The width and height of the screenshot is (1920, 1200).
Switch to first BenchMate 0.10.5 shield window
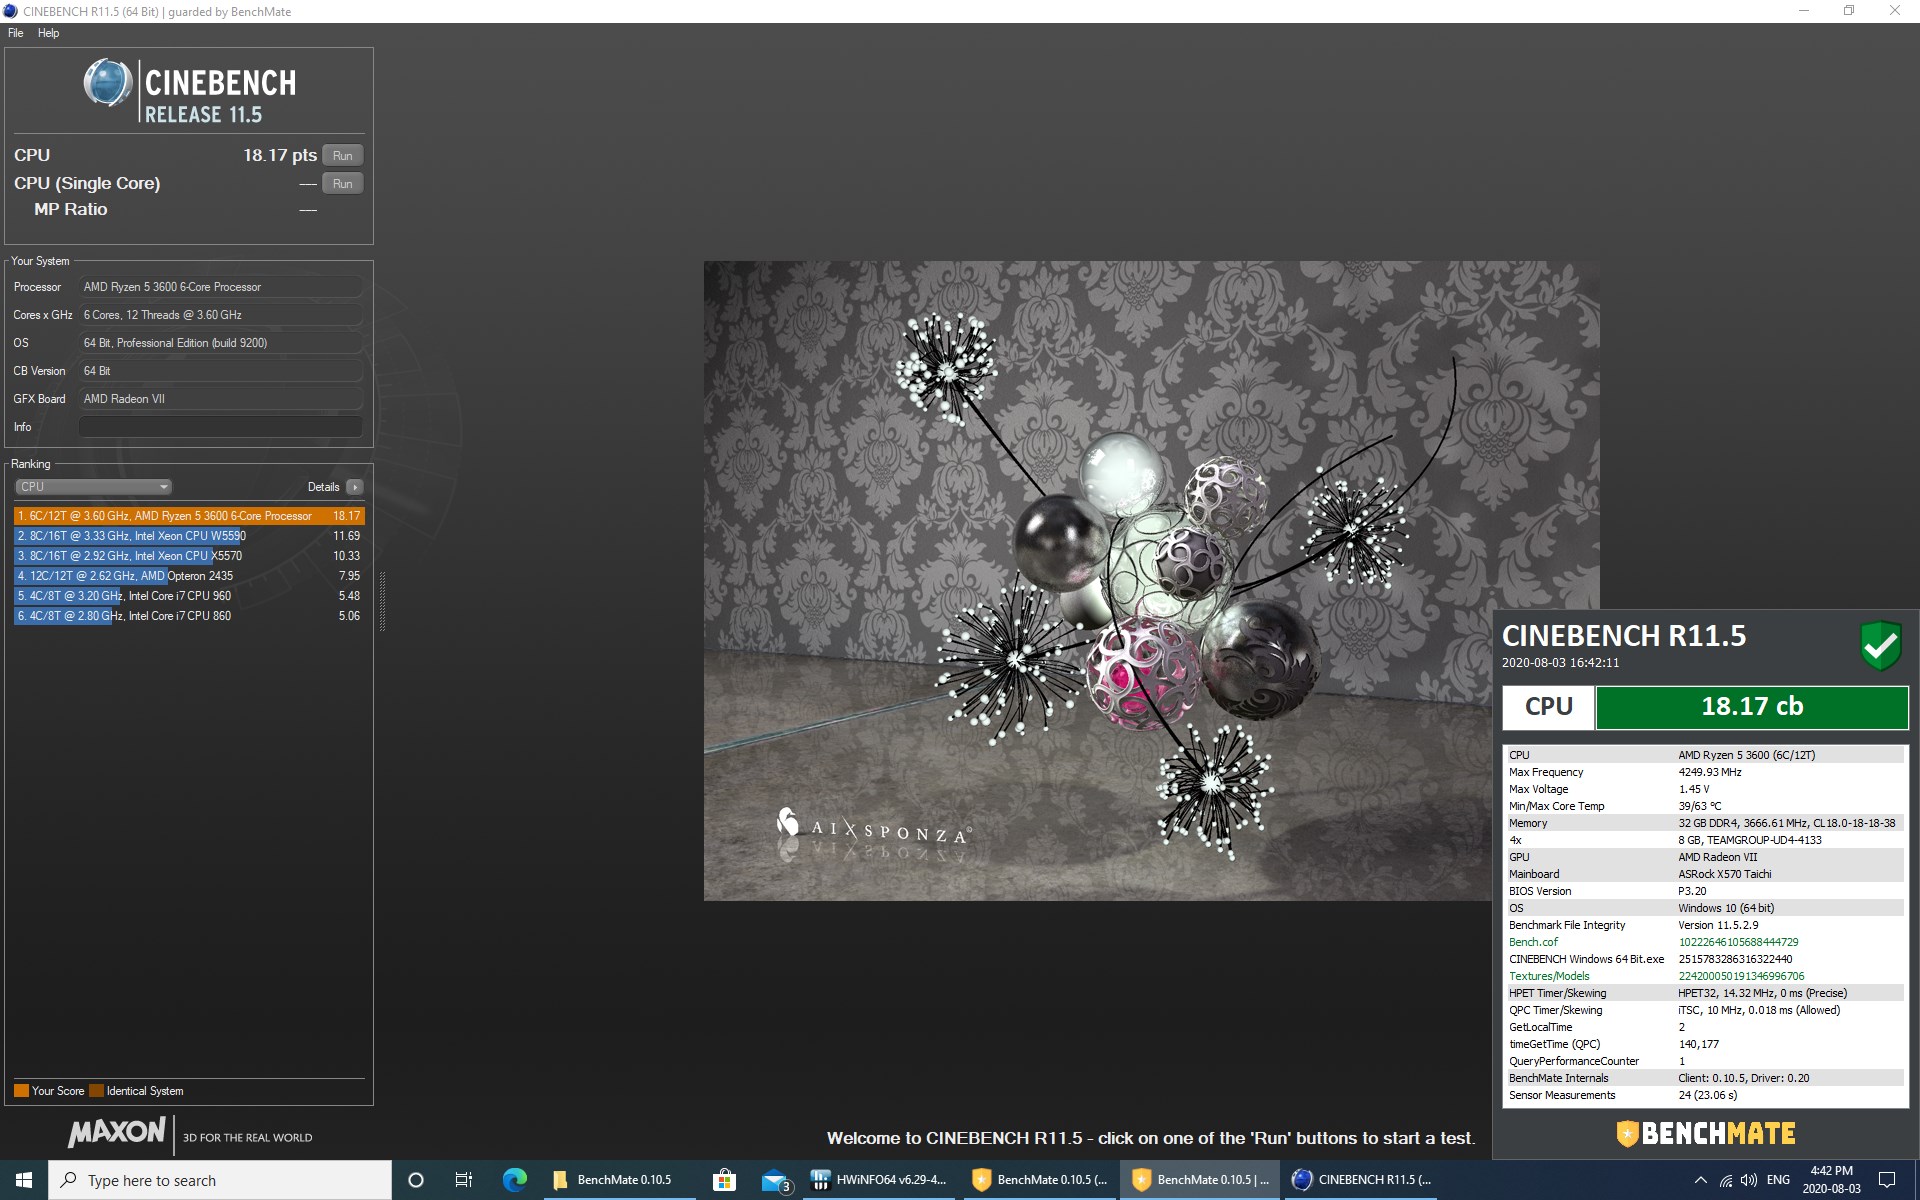pyautogui.click(x=1040, y=1180)
